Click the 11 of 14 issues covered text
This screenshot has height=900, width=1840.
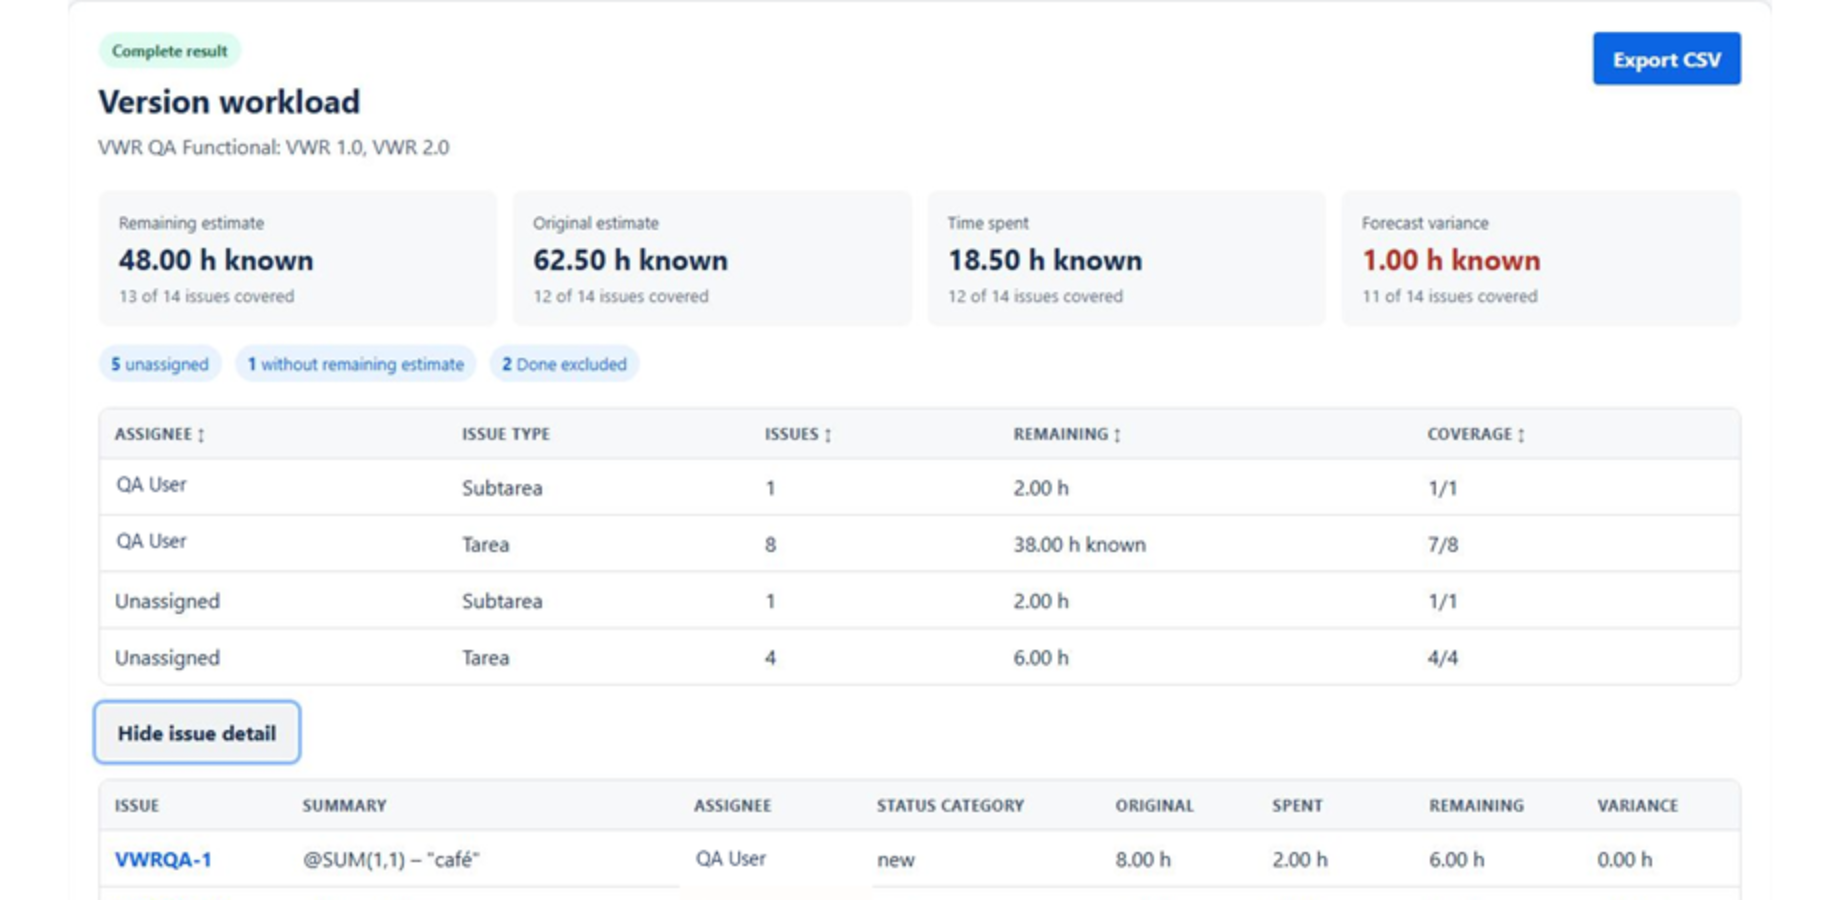1449,296
